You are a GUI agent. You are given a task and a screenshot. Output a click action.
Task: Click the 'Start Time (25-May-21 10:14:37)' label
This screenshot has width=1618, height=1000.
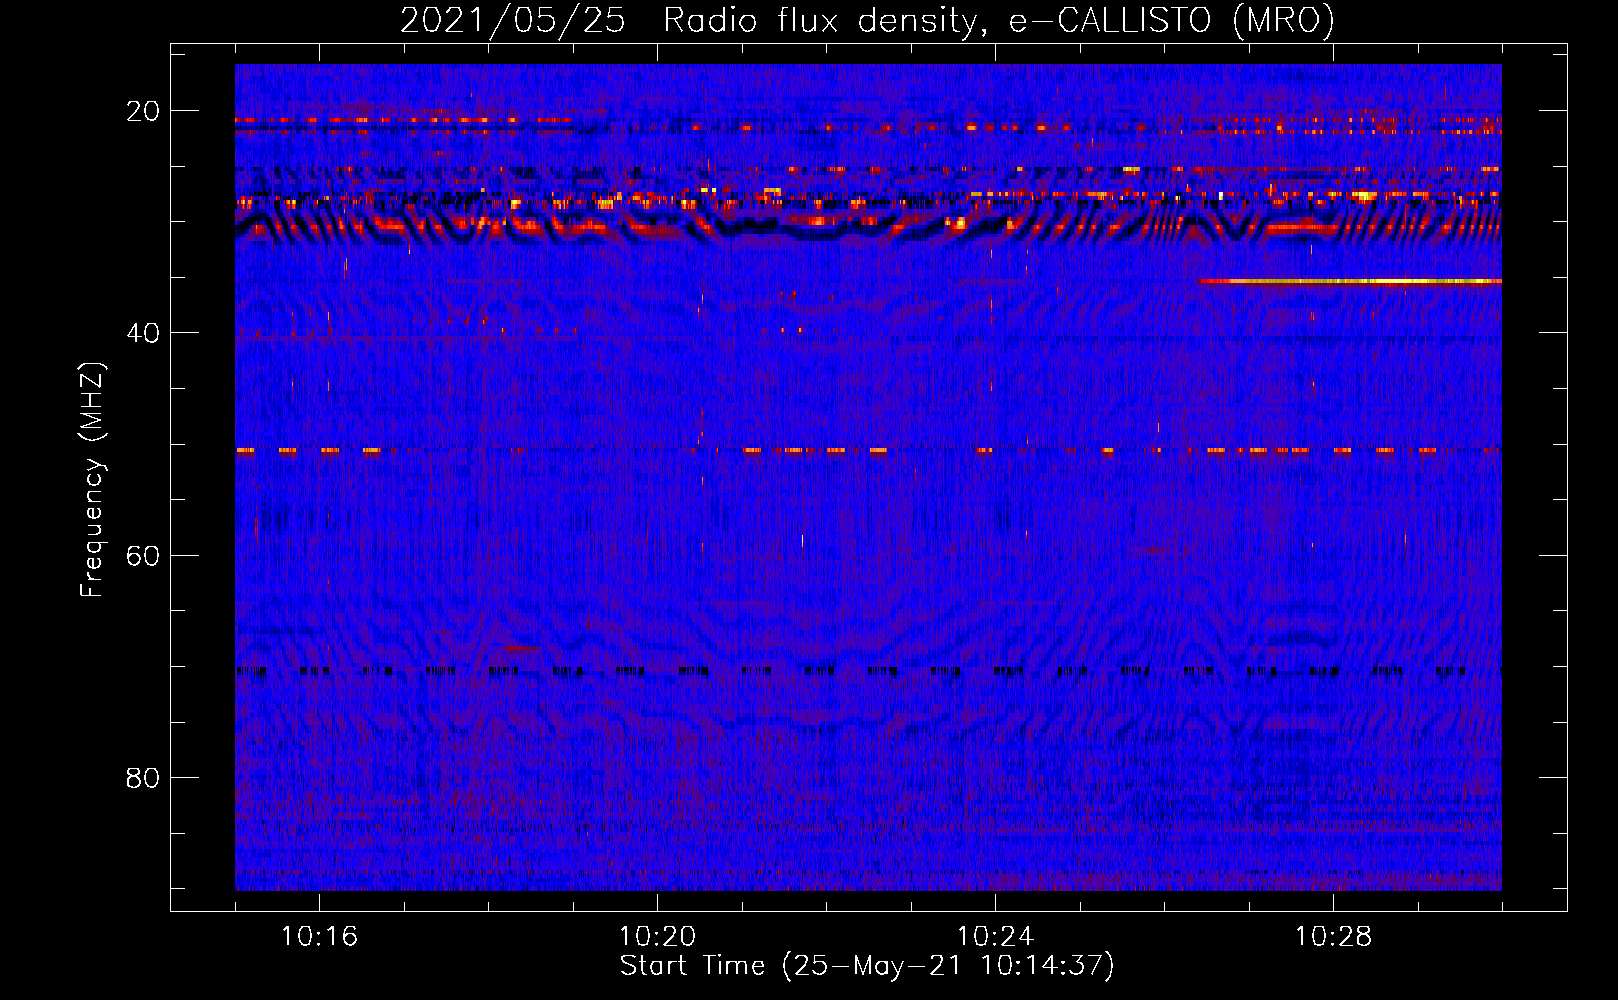[867, 966]
